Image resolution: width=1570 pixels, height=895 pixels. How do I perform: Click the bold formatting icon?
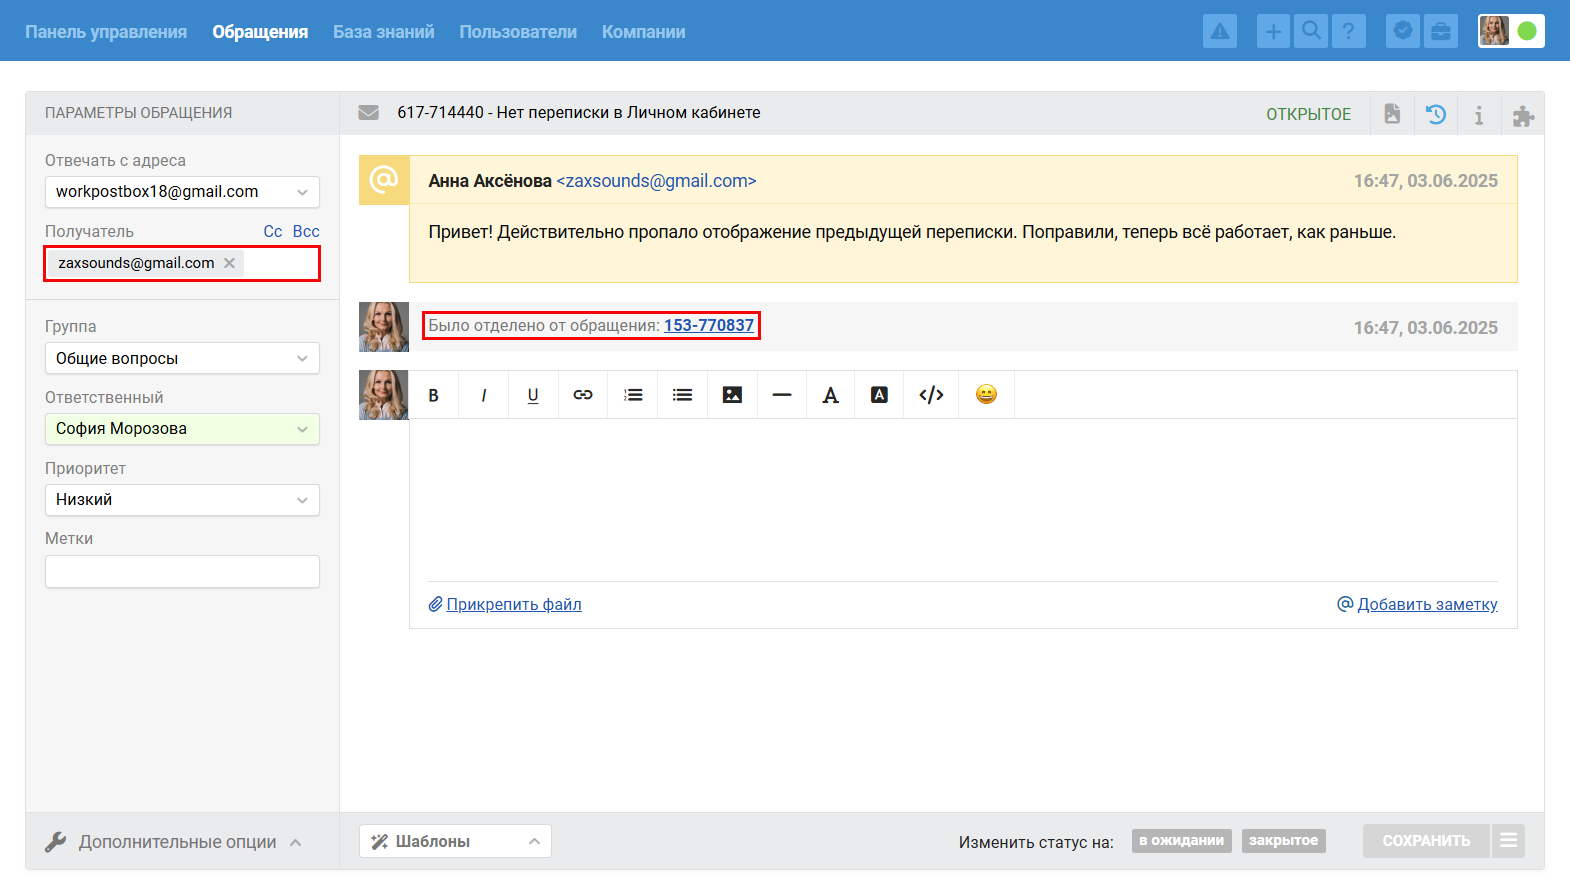click(434, 395)
